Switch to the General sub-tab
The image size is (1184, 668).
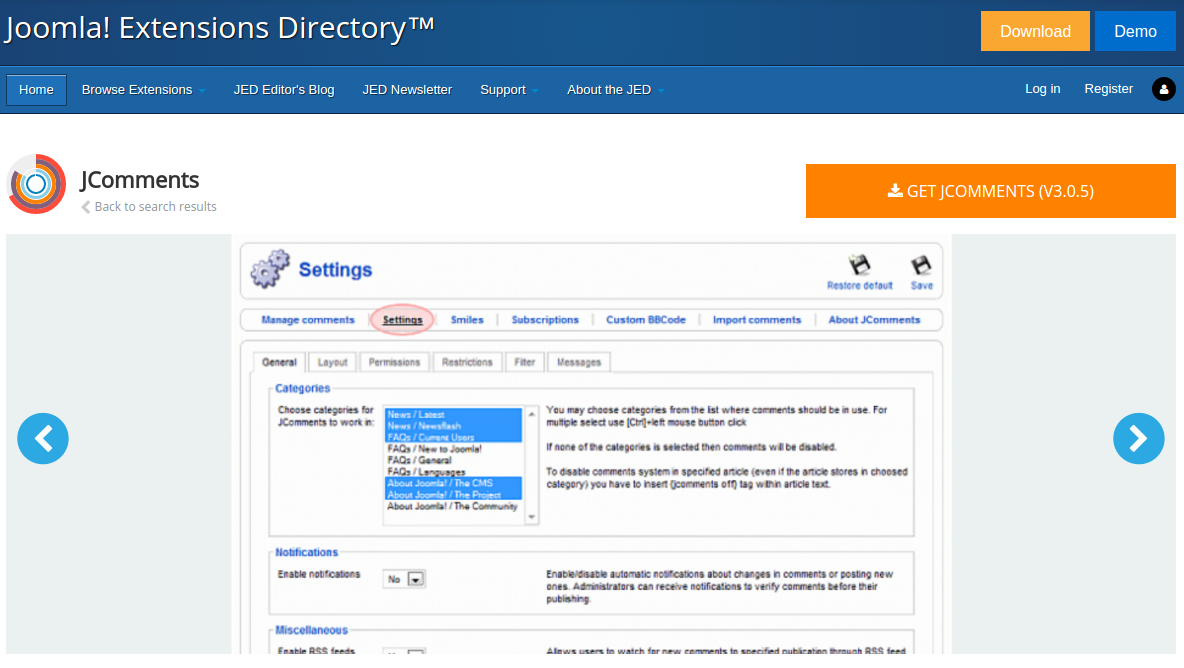tap(279, 362)
